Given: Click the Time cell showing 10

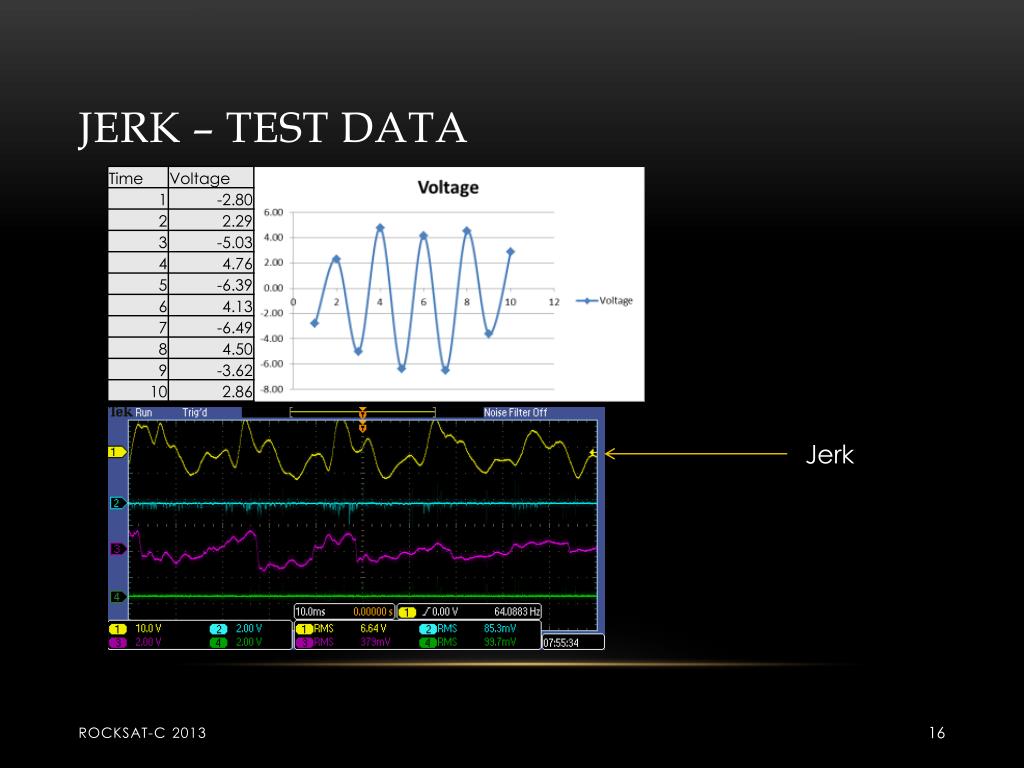Looking at the screenshot, I should tap(138, 391).
